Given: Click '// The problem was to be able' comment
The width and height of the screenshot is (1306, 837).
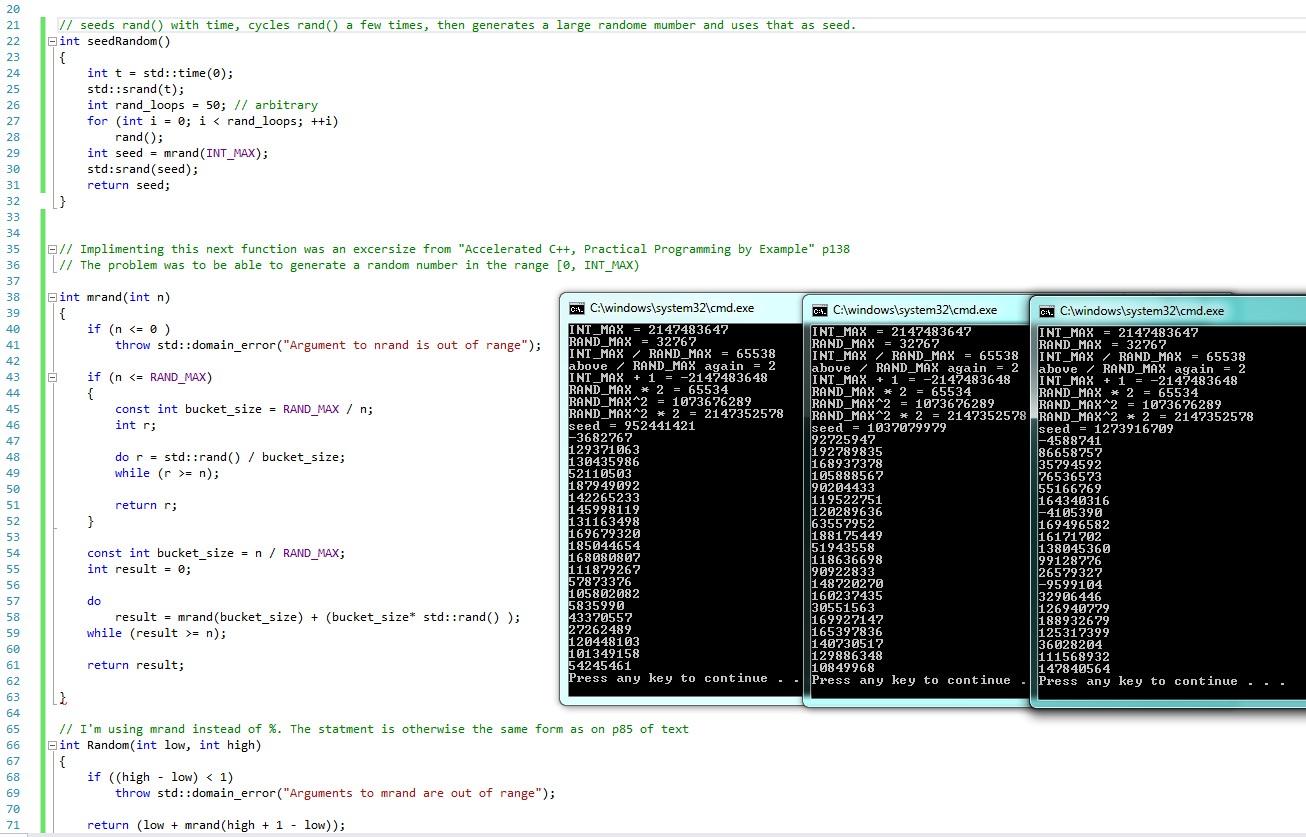Looking at the screenshot, I should 349,265.
